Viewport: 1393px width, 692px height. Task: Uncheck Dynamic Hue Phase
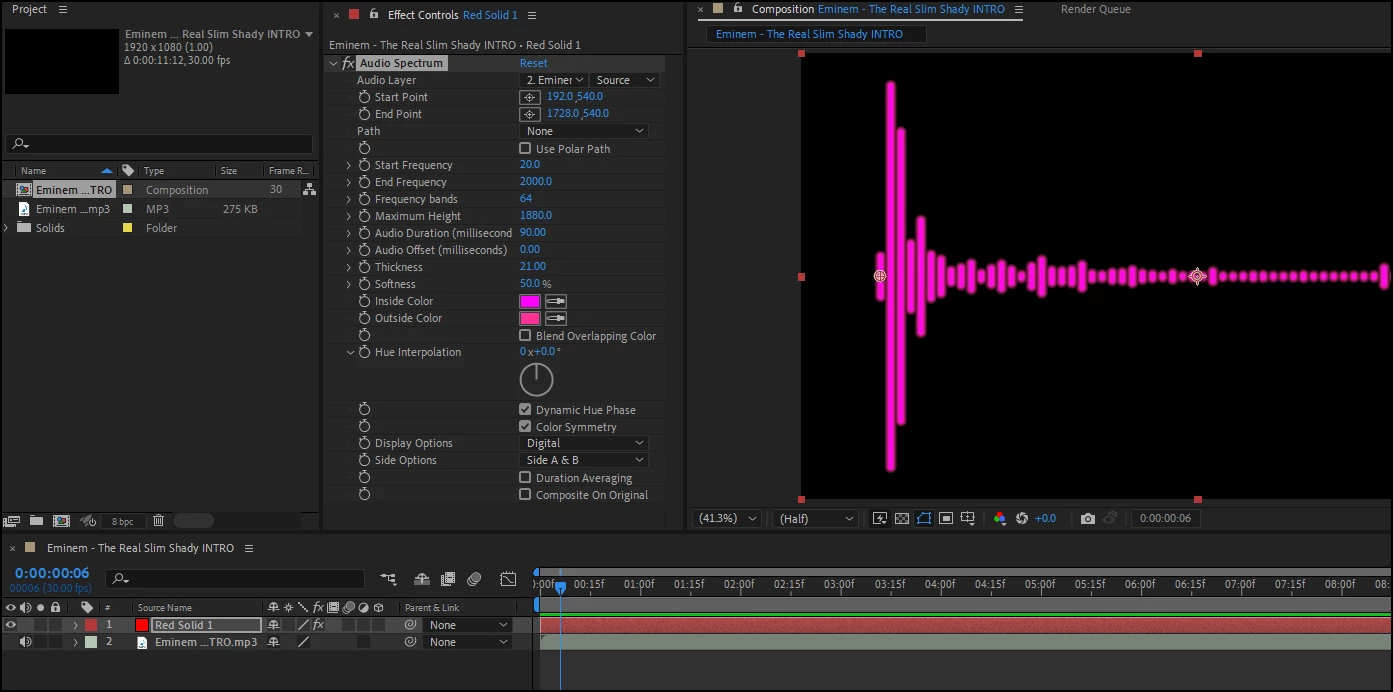click(525, 409)
